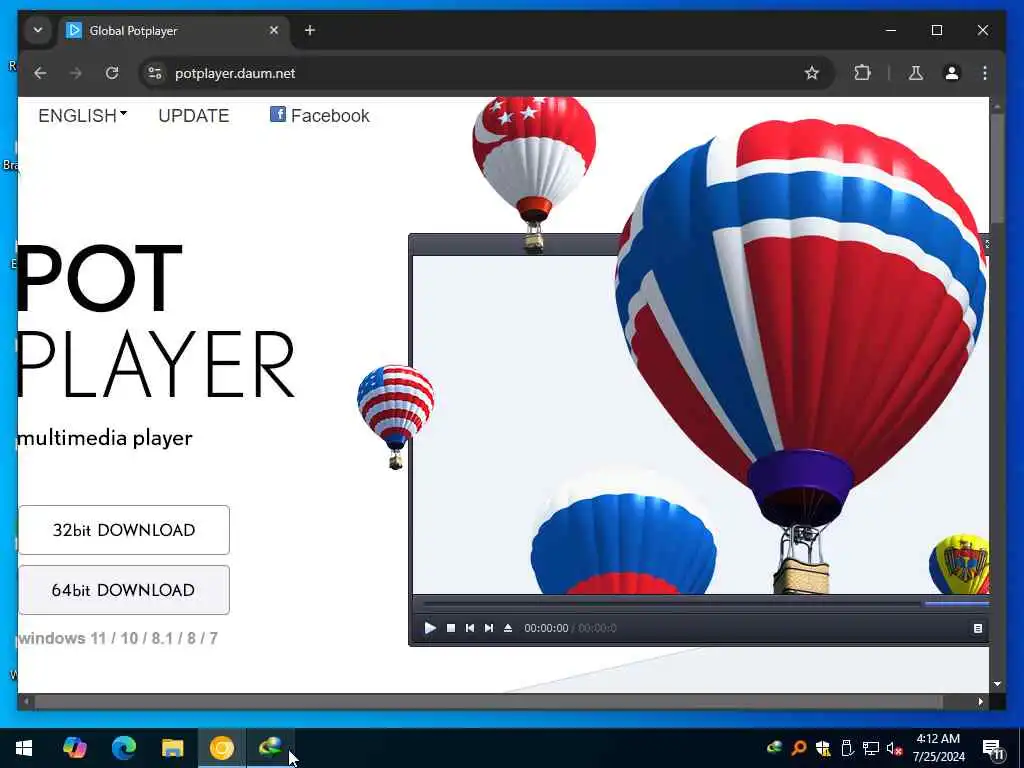Click the Chrome Canary taskbar icon
Image resolution: width=1024 pixels, height=768 pixels.
(221, 748)
